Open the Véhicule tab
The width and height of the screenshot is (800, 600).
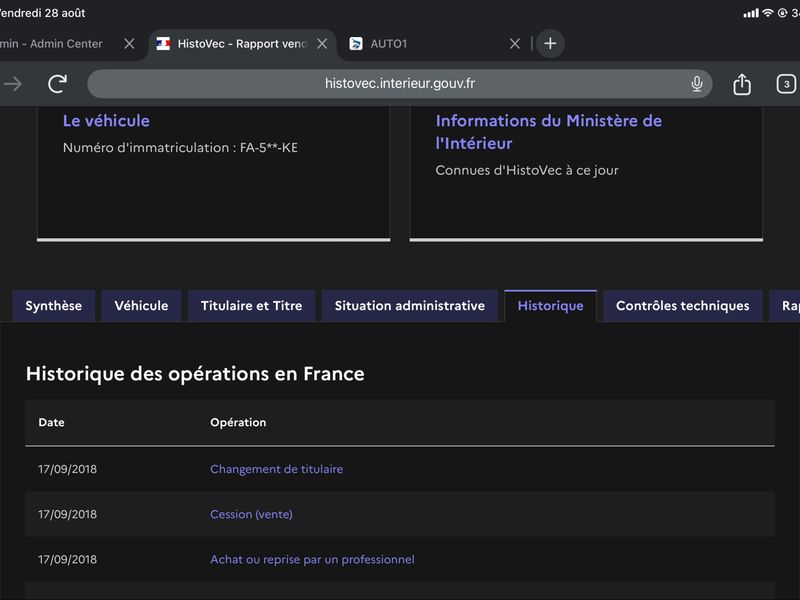point(141,306)
